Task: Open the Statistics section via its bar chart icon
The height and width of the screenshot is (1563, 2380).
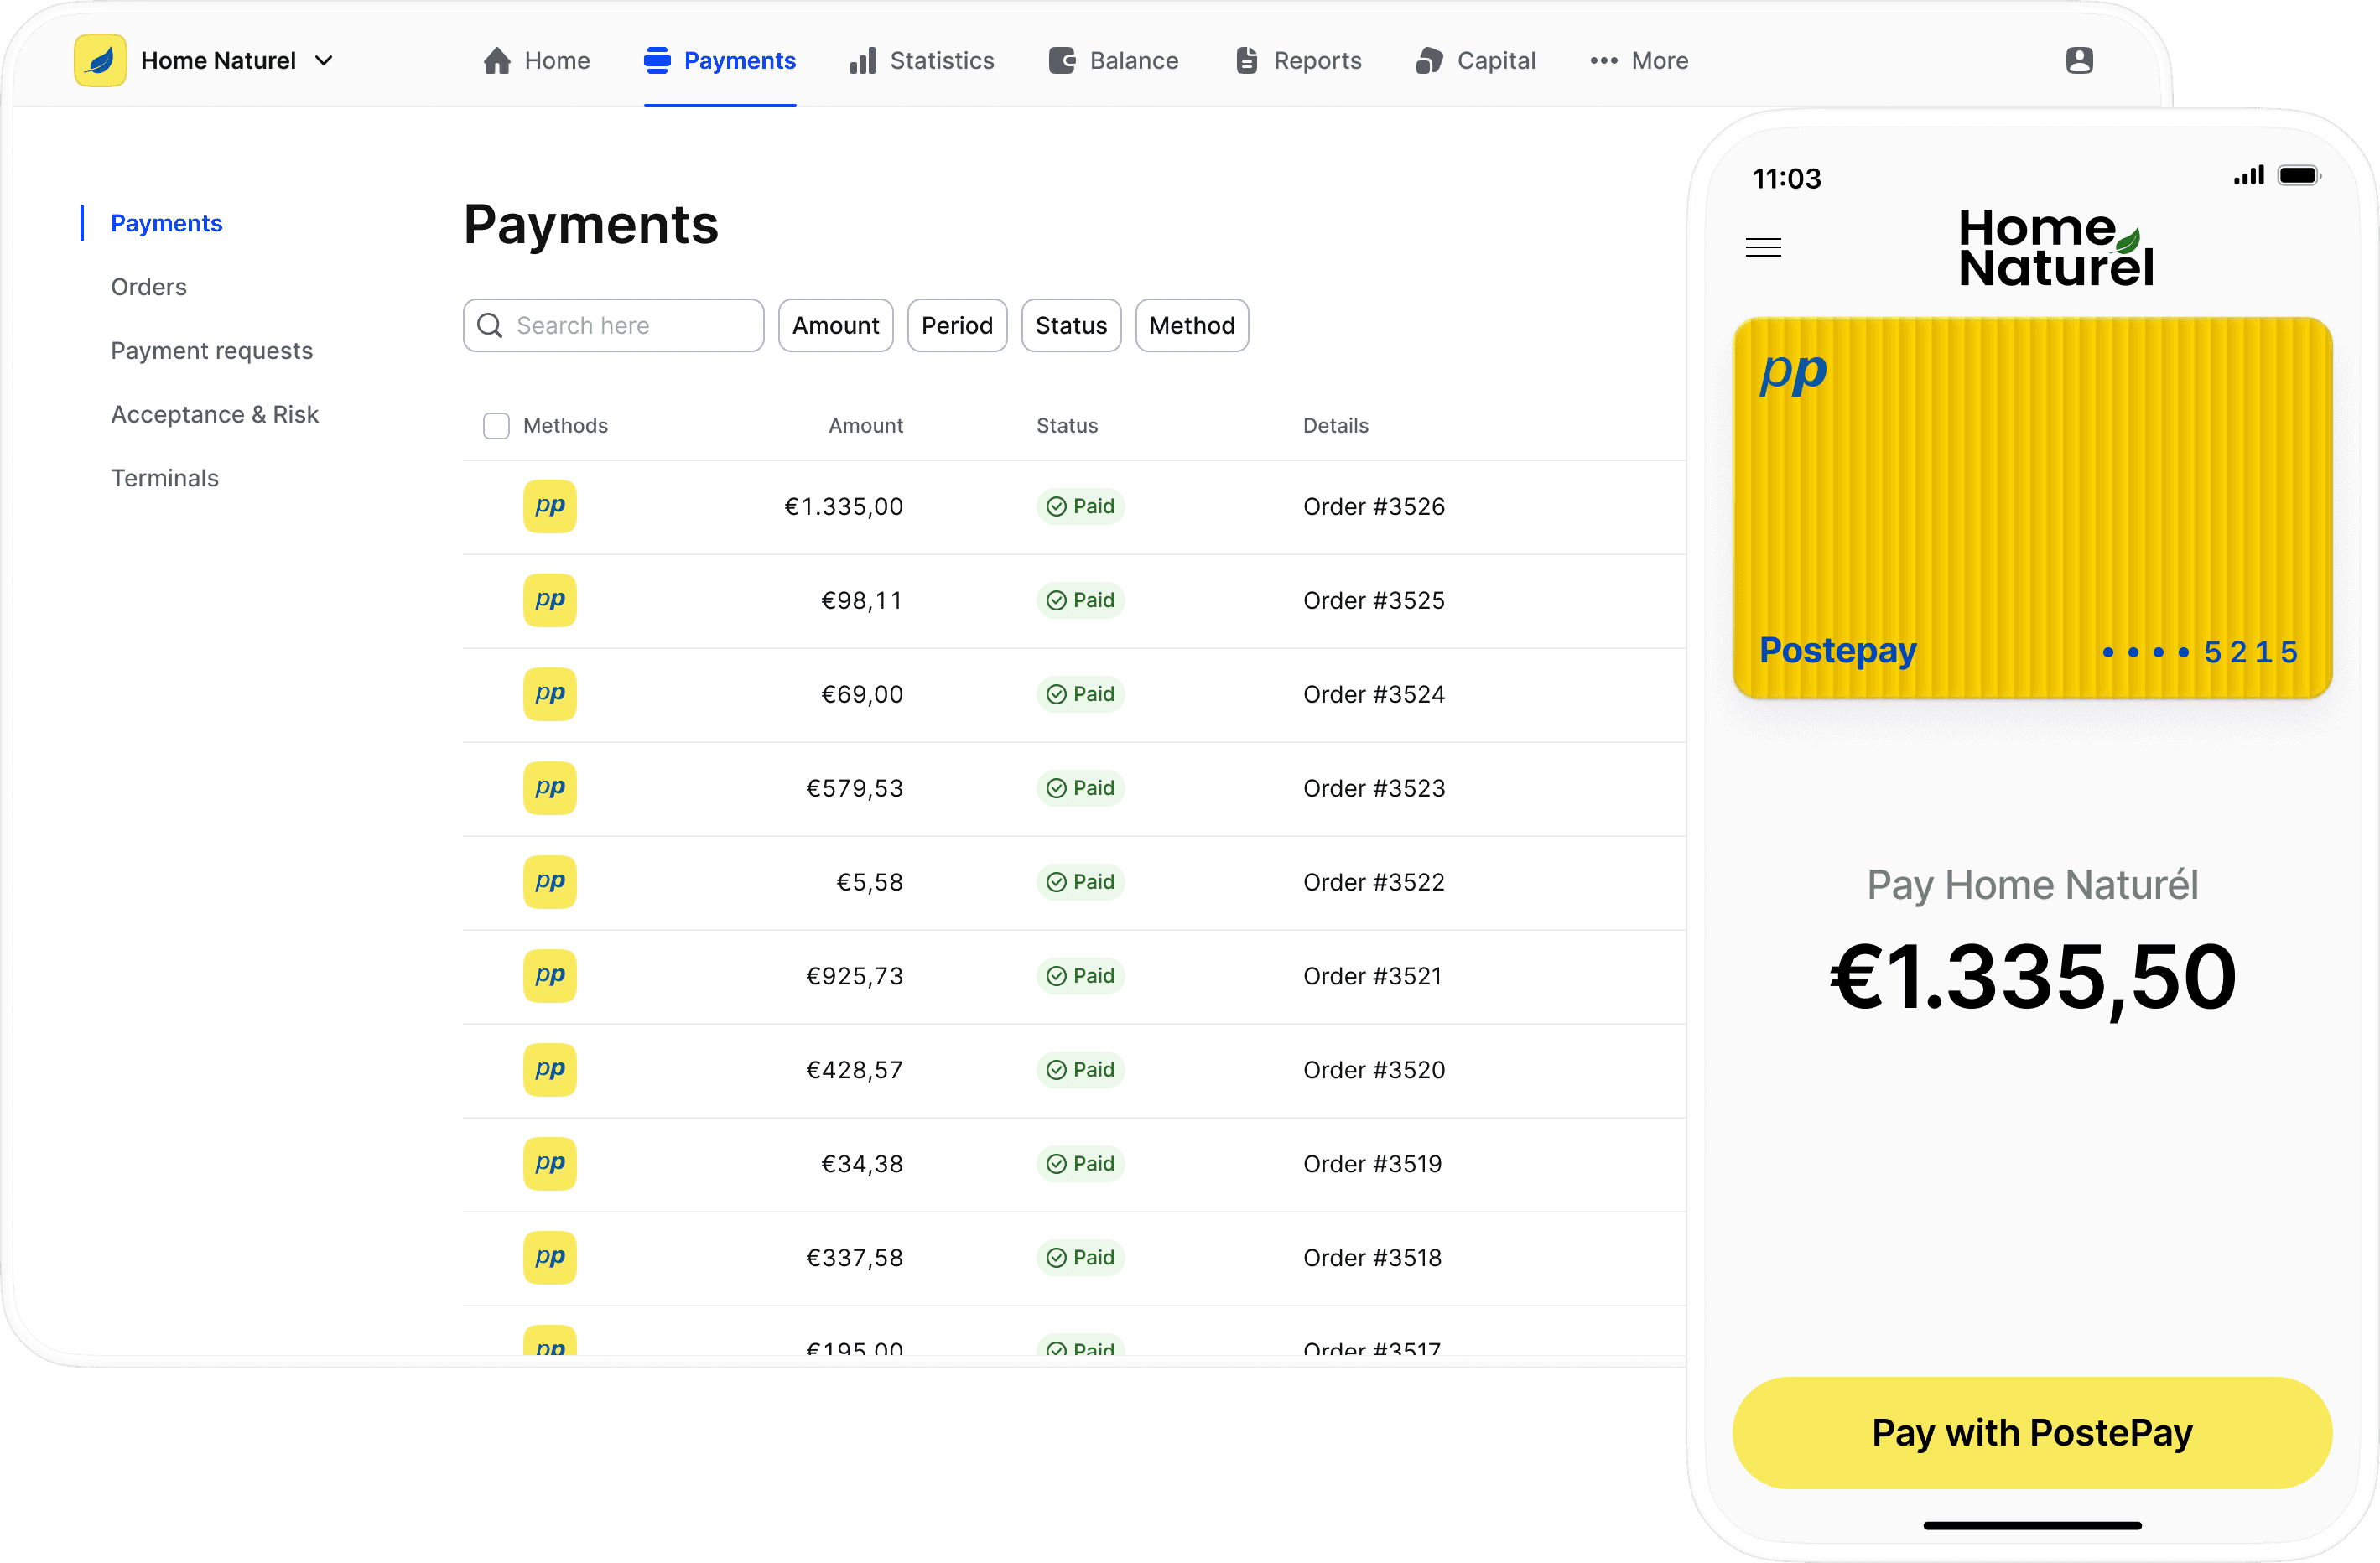Action: coord(862,60)
